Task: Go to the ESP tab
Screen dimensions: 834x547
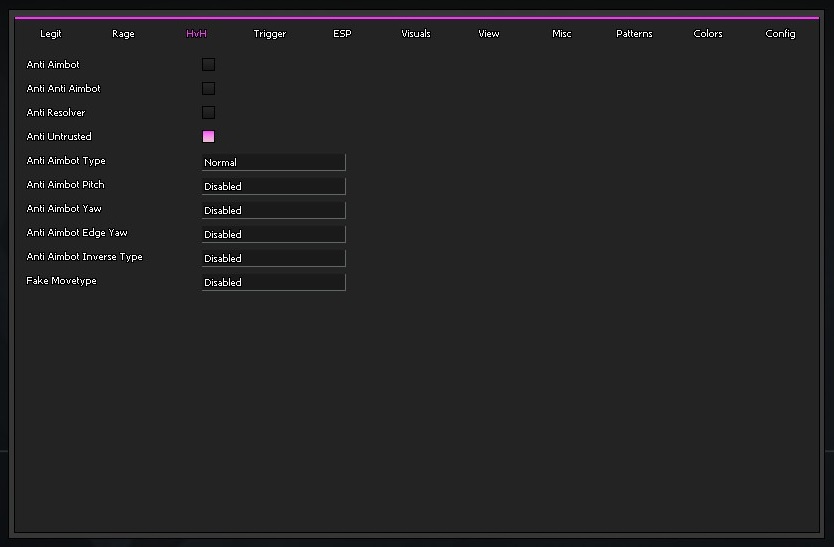Action: 342,34
